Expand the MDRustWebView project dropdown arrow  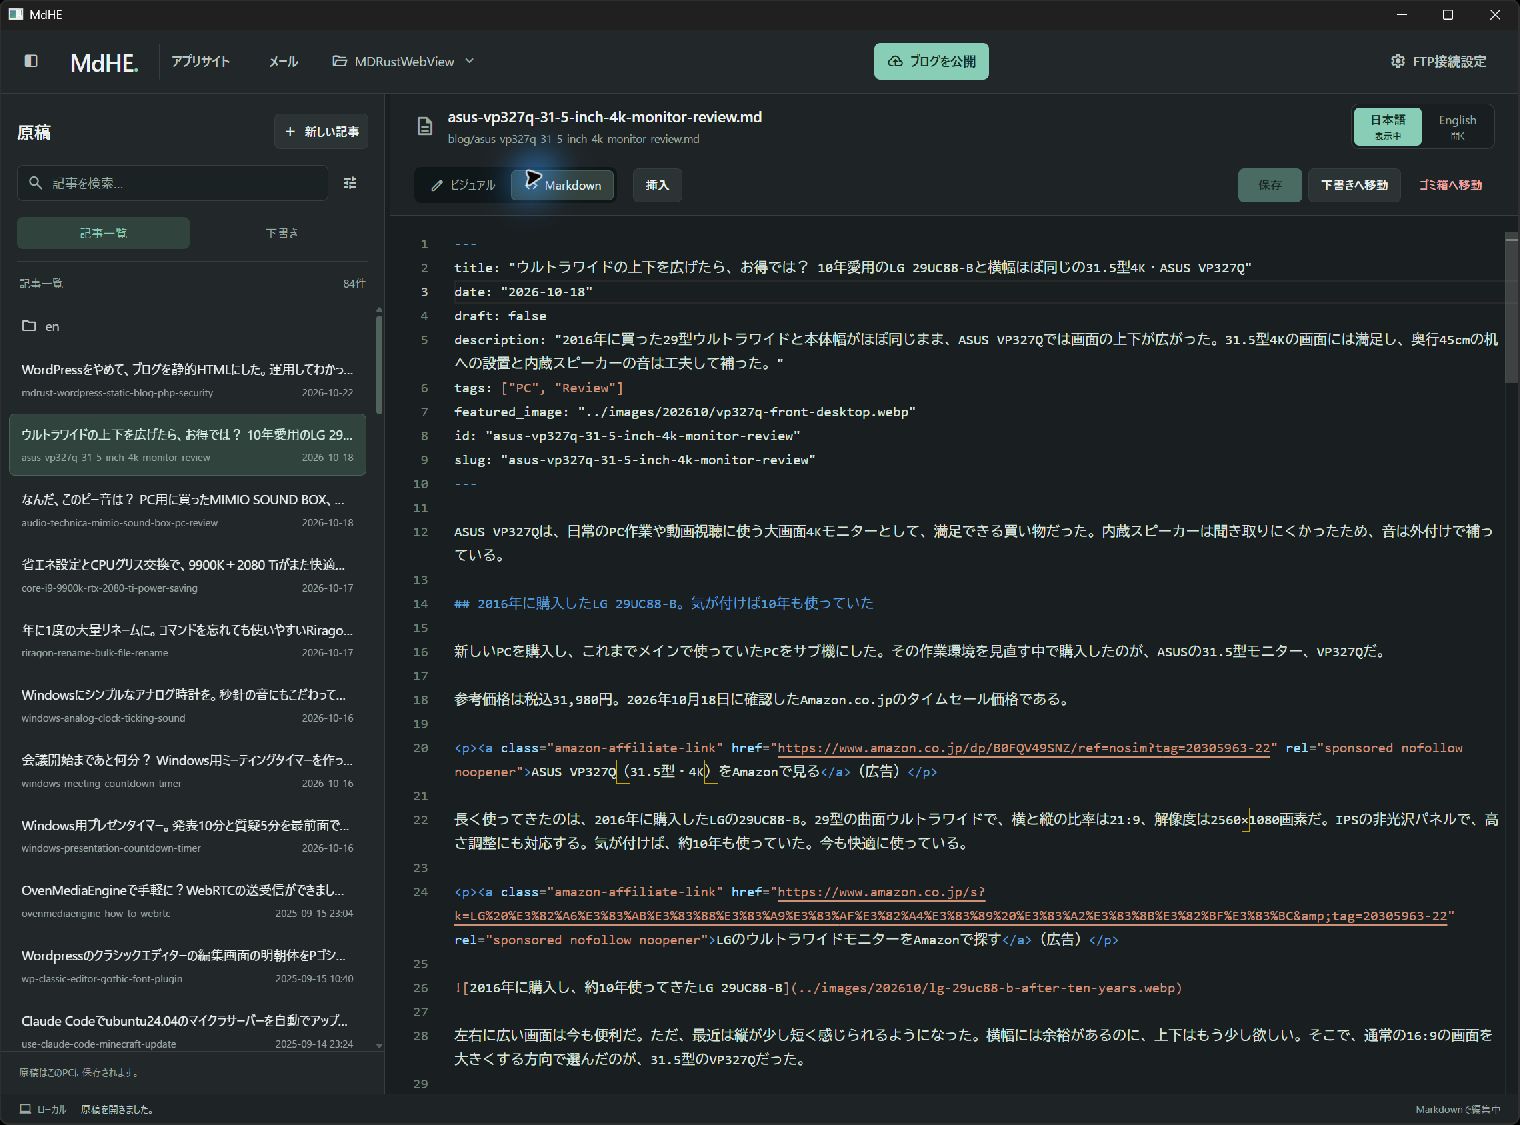point(470,61)
